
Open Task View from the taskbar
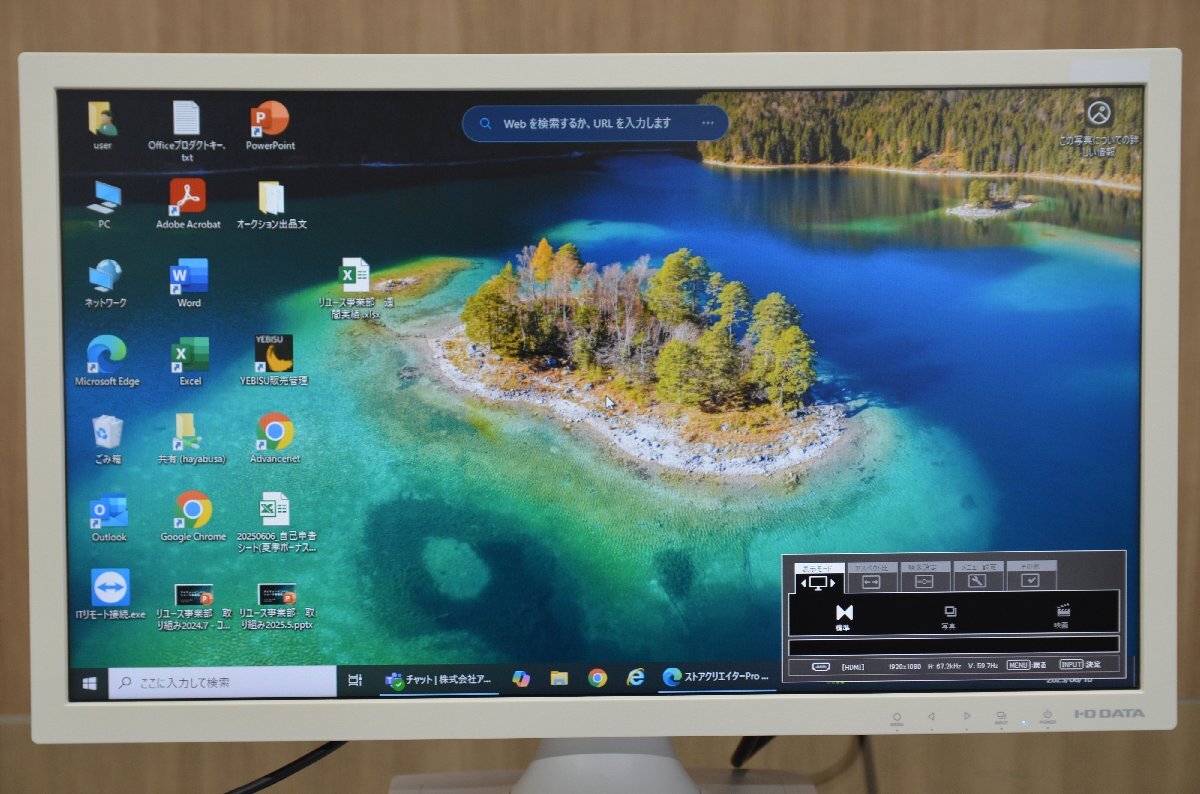(354, 680)
